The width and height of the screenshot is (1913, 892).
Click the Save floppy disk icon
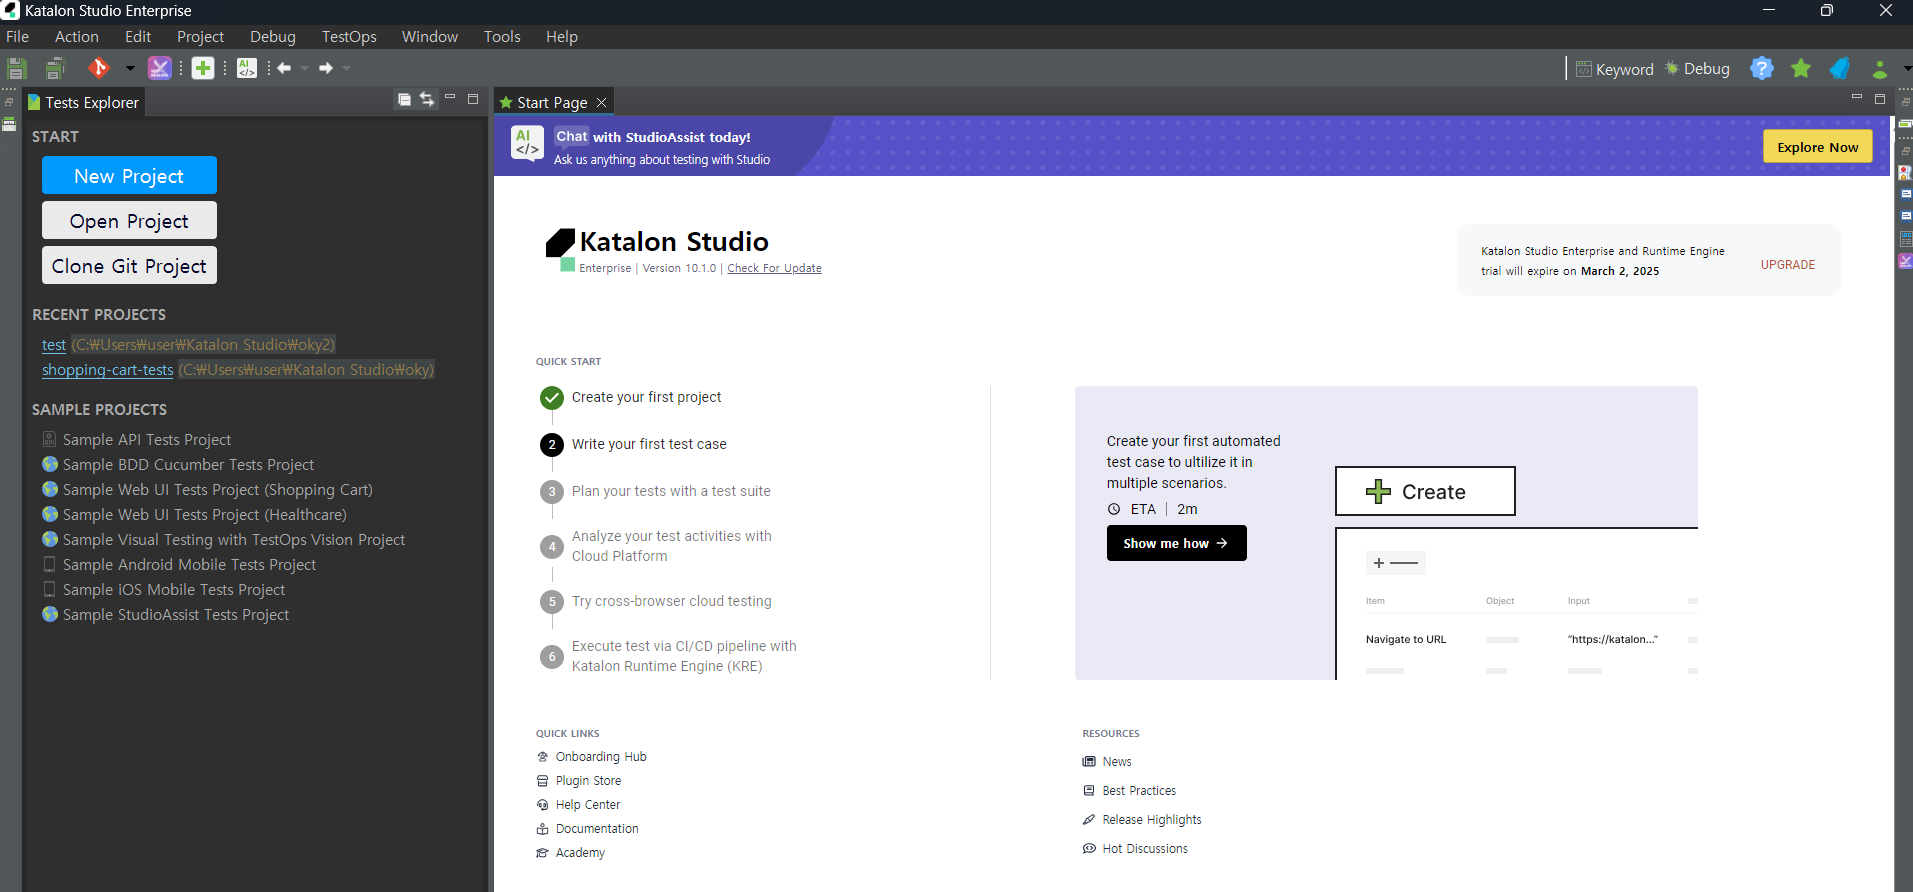pyautogui.click(x=16, y=68)
